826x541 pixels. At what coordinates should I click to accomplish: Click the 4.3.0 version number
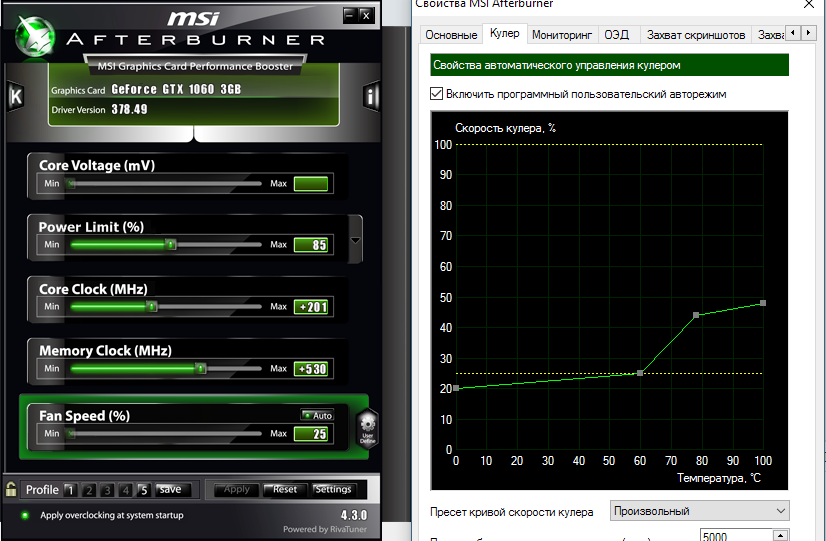tap(353, 515)
